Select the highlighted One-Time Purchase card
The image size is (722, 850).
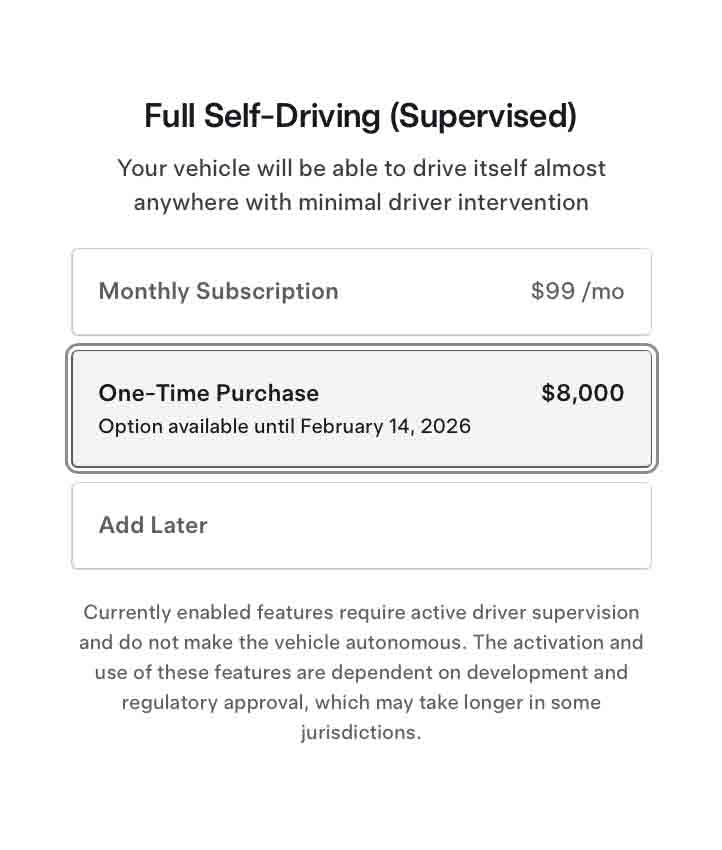pyautogui.click(x=361, y=407)
